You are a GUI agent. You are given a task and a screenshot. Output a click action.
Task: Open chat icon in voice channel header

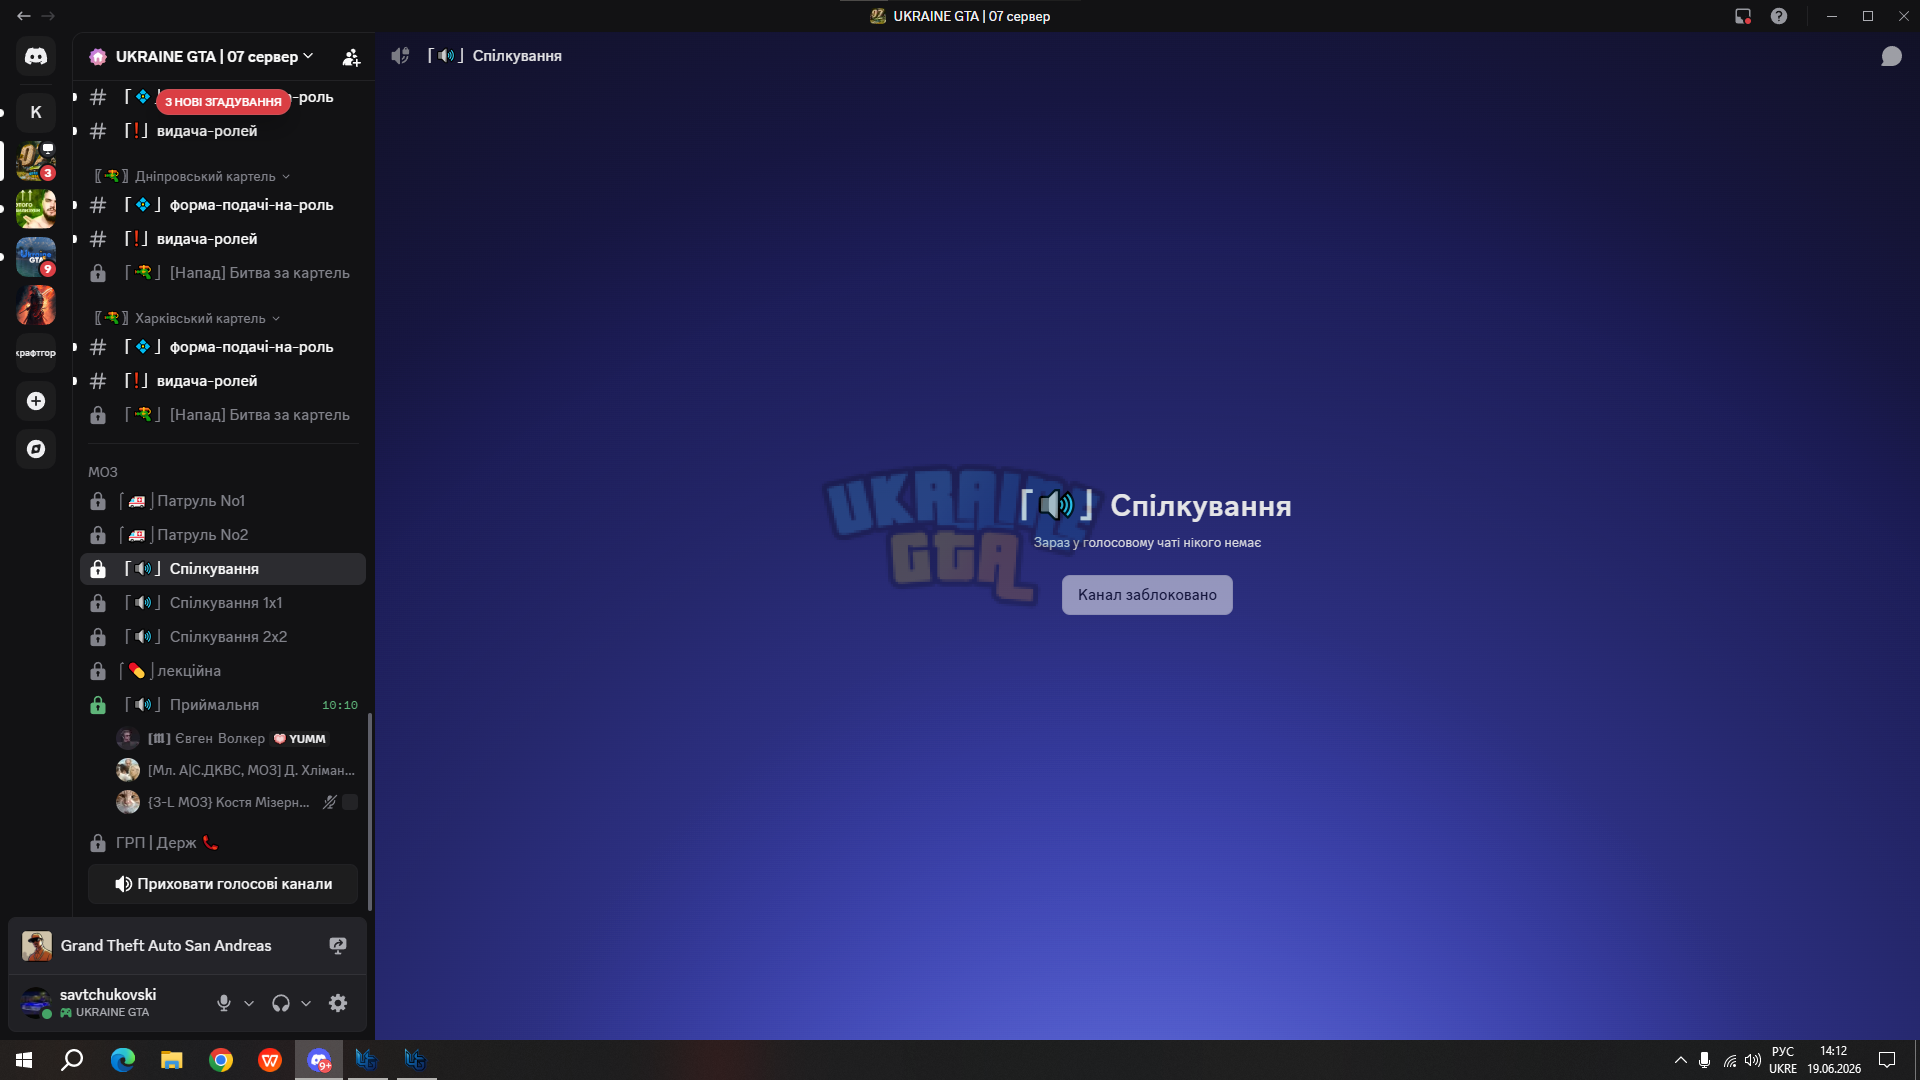1891,56
